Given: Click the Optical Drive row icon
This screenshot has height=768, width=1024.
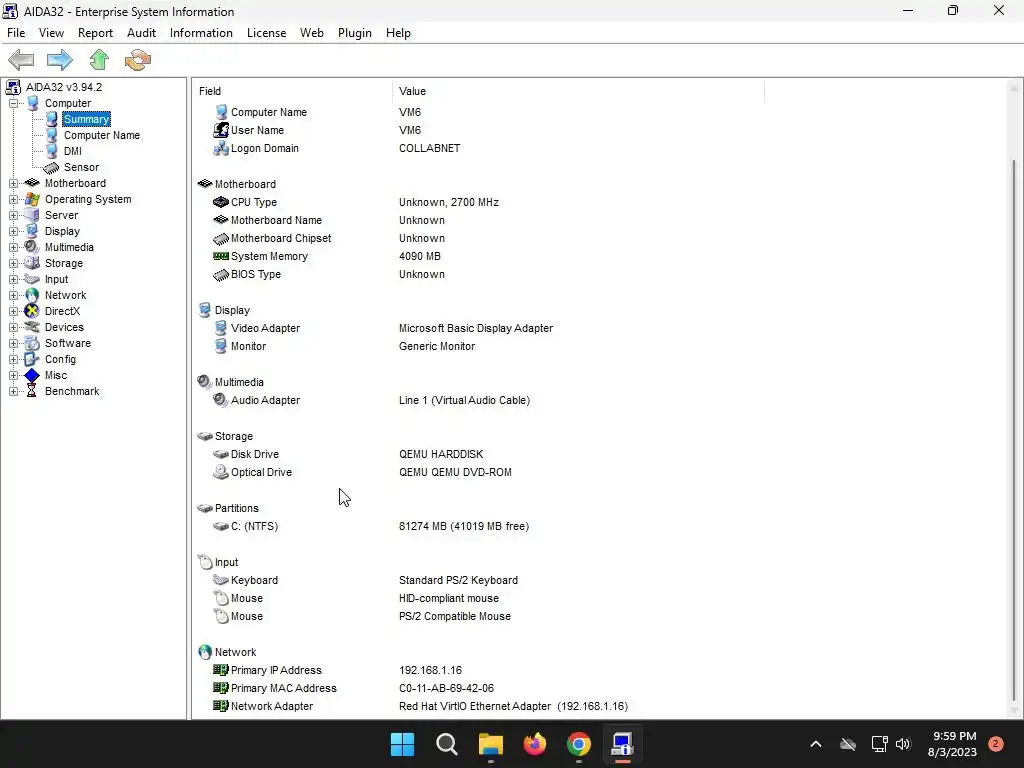Looking at the screenshot, I should tap(221, 472).
